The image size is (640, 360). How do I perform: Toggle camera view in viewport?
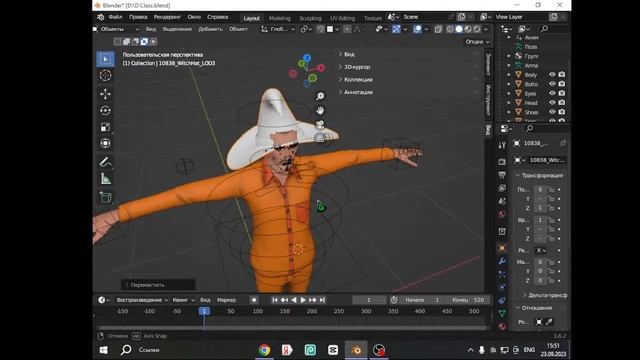[320, 124]
